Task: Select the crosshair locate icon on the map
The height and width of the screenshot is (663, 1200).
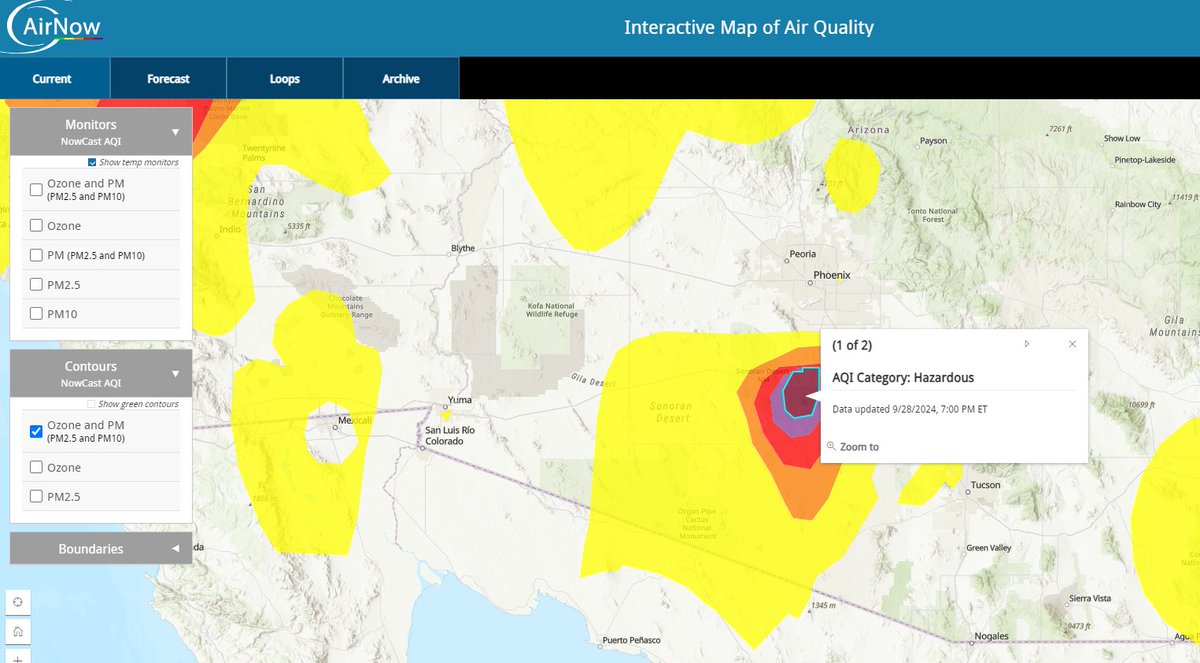Action: [18, 601]
